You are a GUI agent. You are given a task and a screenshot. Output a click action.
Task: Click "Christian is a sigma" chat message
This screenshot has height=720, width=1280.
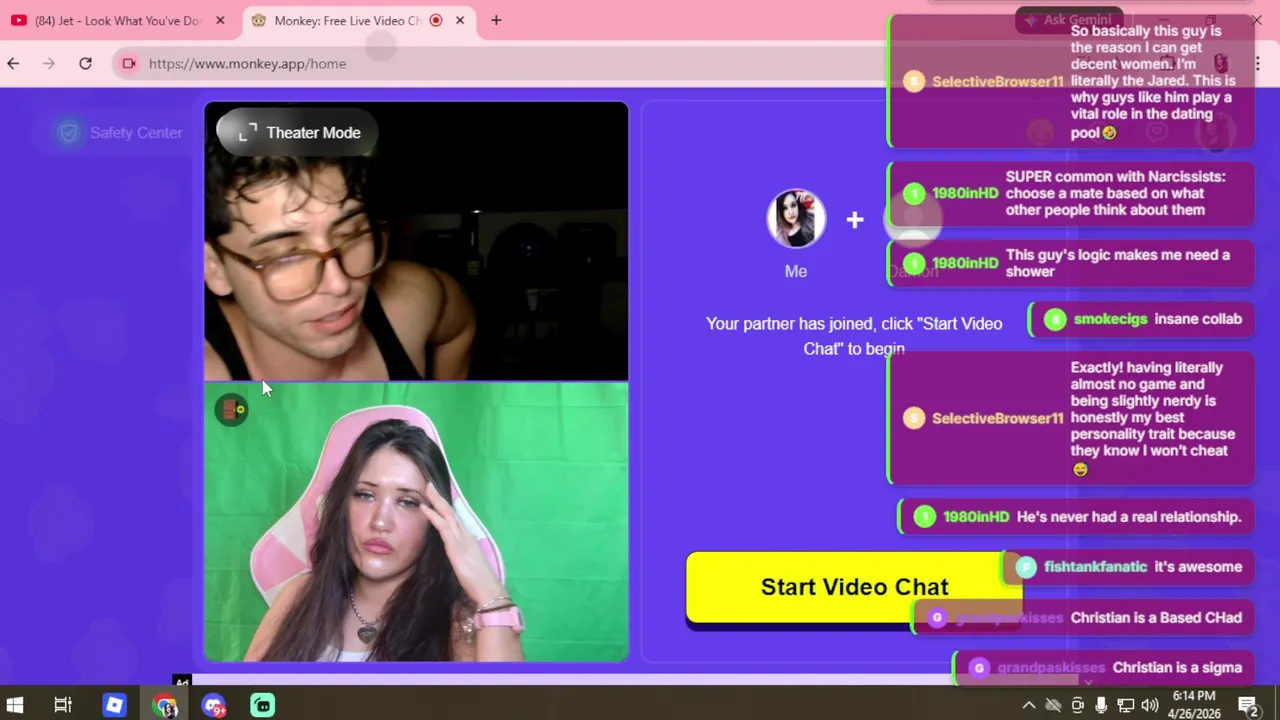coord(1105,668)
